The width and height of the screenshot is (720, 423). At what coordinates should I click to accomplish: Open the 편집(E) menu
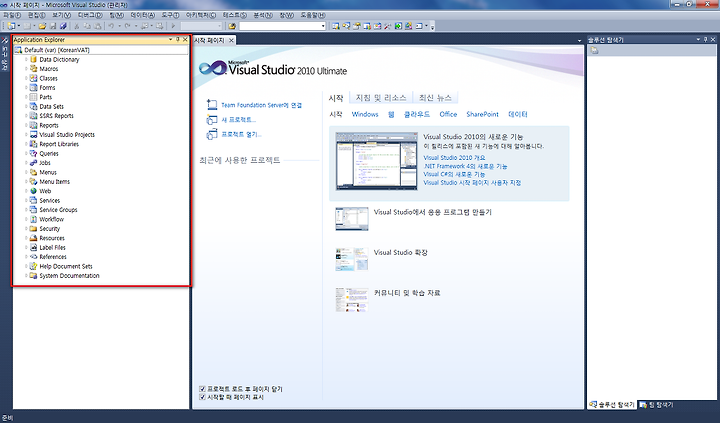[36, 15]
